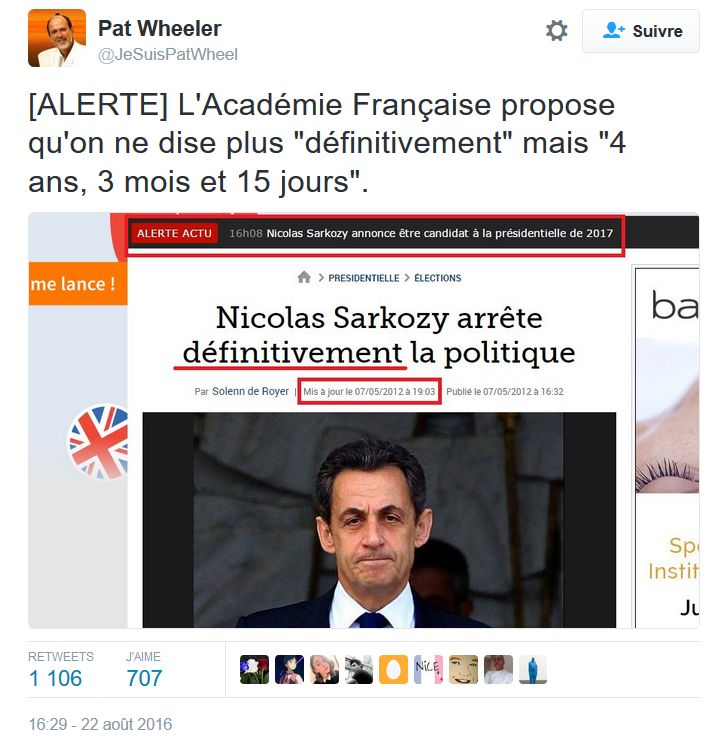Click the Pat Wheeler display name
The width and height of the screenshot is (724, 740).
160,28
